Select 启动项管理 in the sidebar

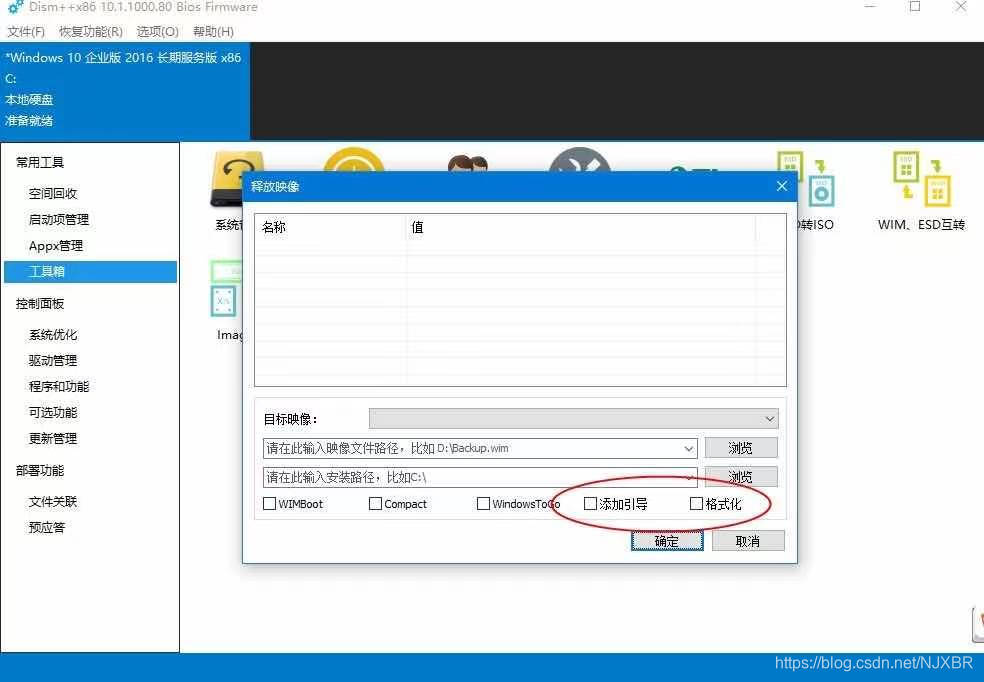59,220
